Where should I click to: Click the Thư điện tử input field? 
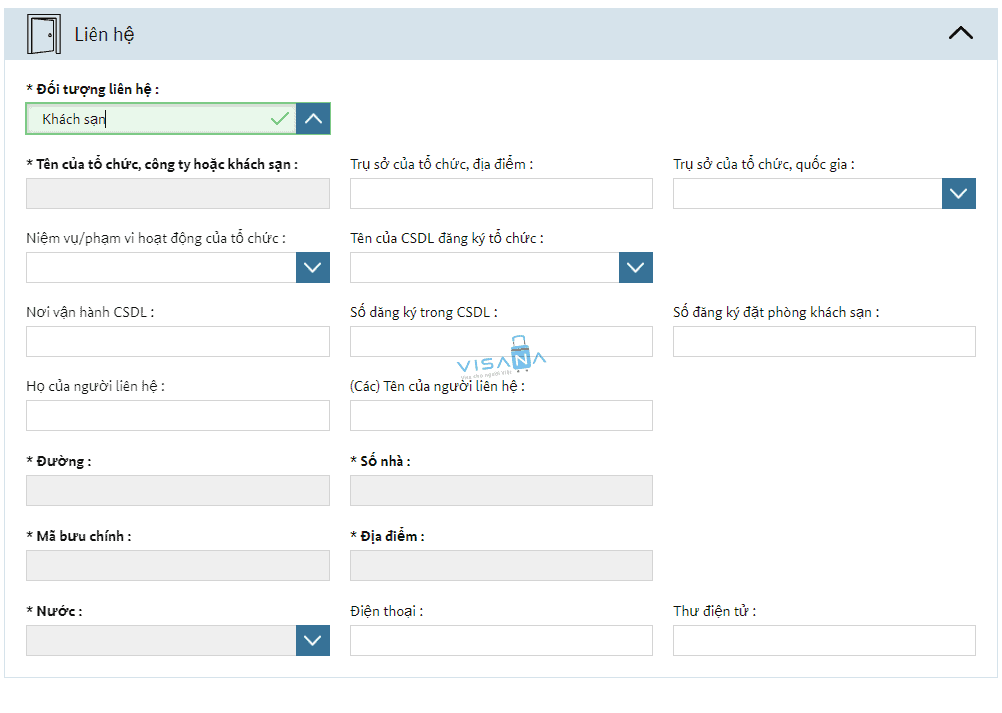824,640
